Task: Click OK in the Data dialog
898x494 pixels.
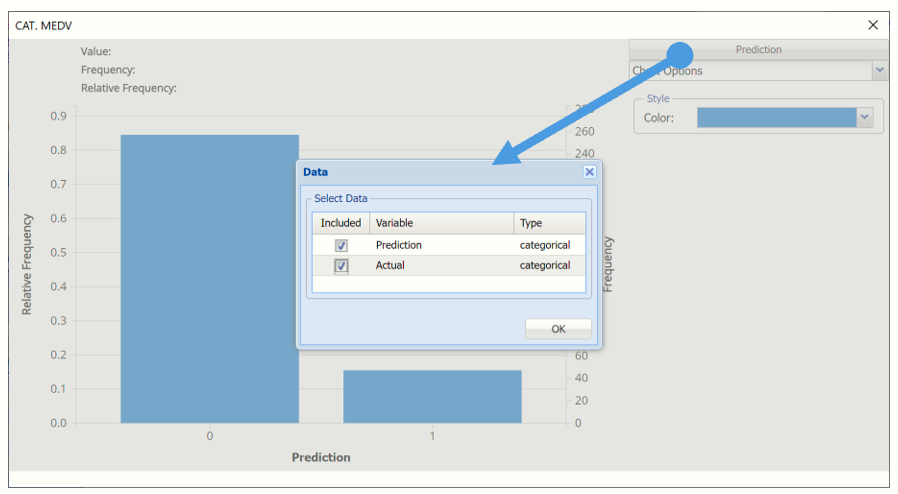Action: tap(558, 329)
